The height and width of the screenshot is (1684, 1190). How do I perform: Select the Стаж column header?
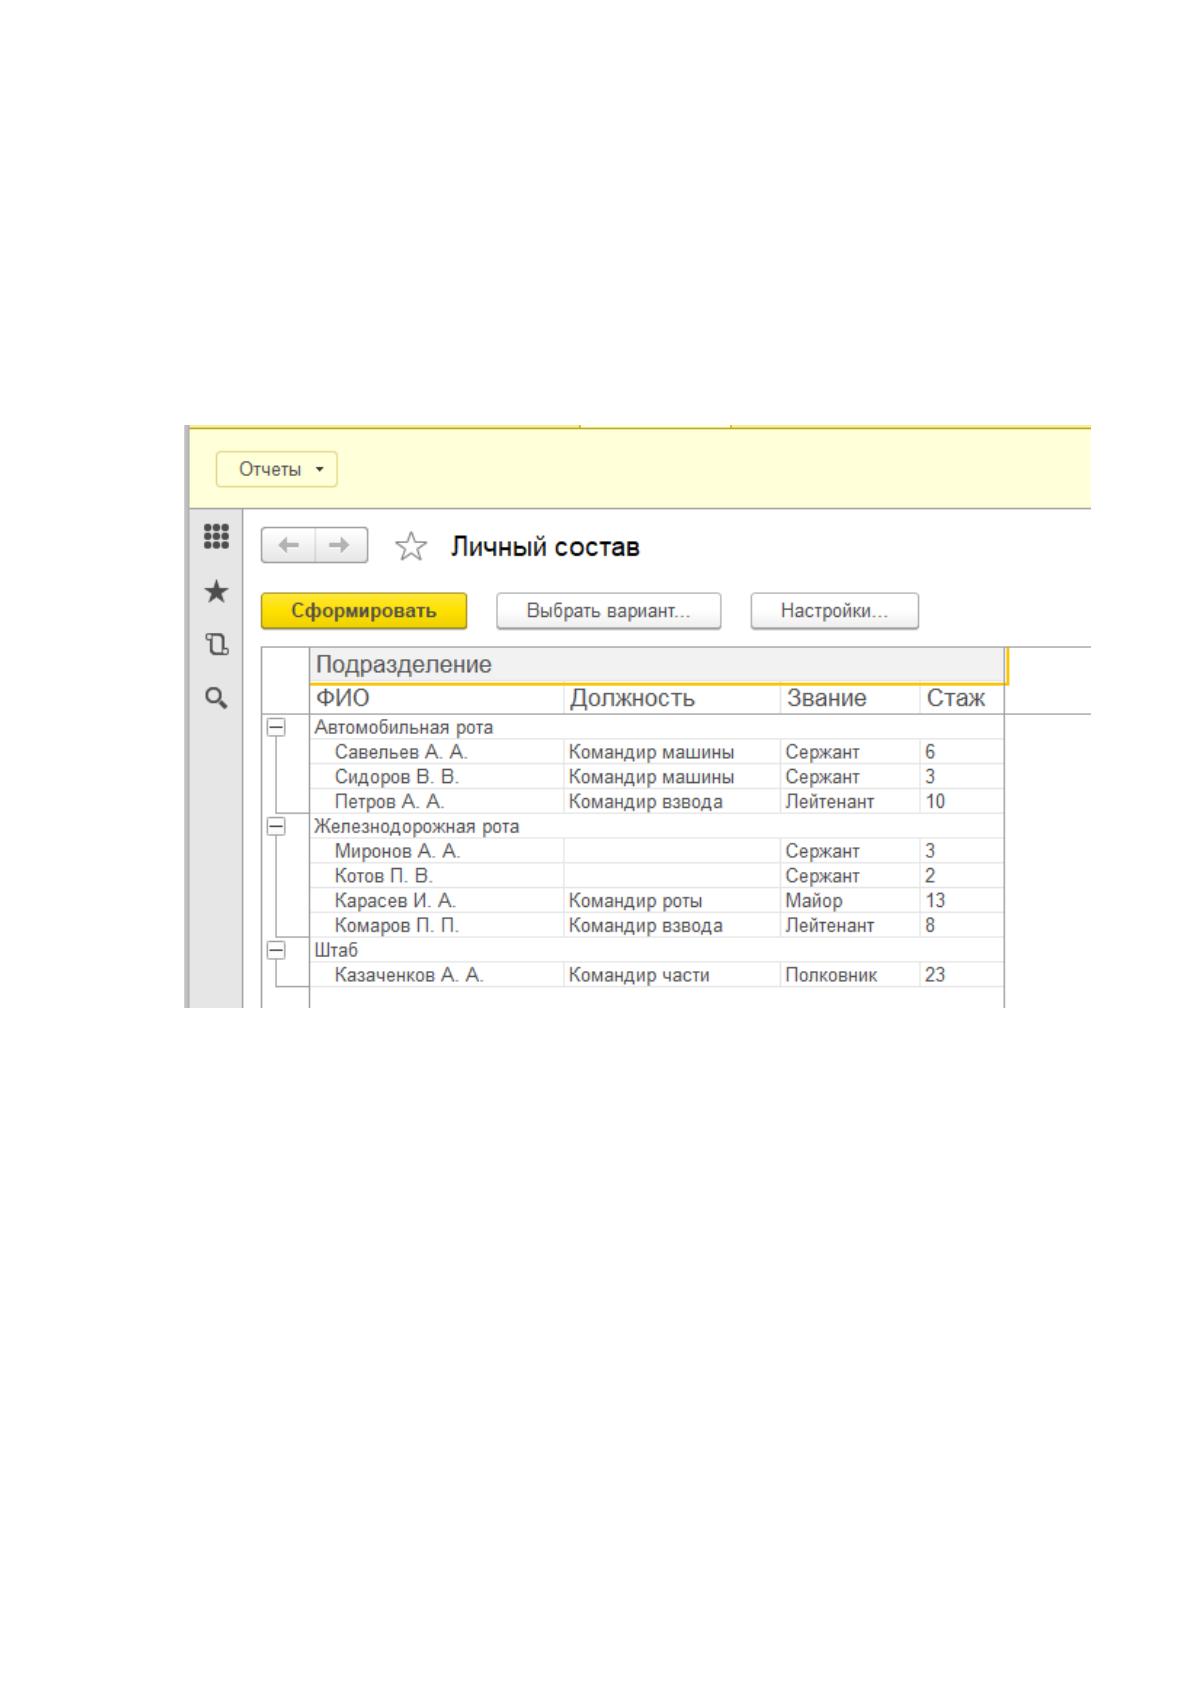coord(961,699)
